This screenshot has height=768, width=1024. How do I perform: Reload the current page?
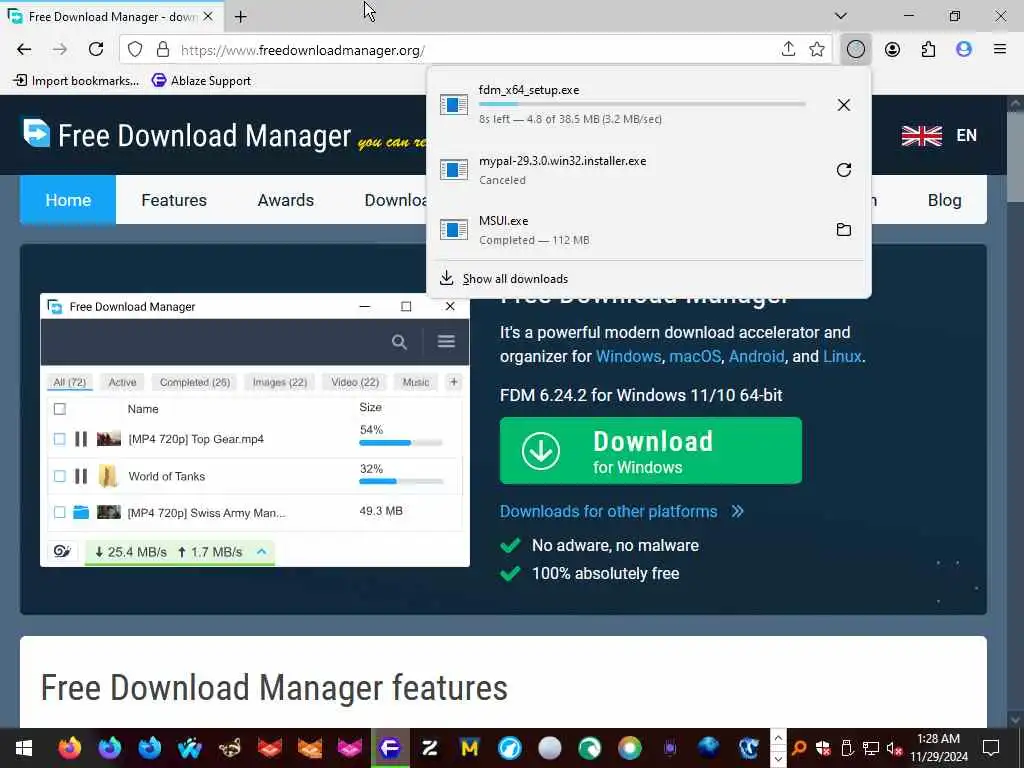pos(96,50)
